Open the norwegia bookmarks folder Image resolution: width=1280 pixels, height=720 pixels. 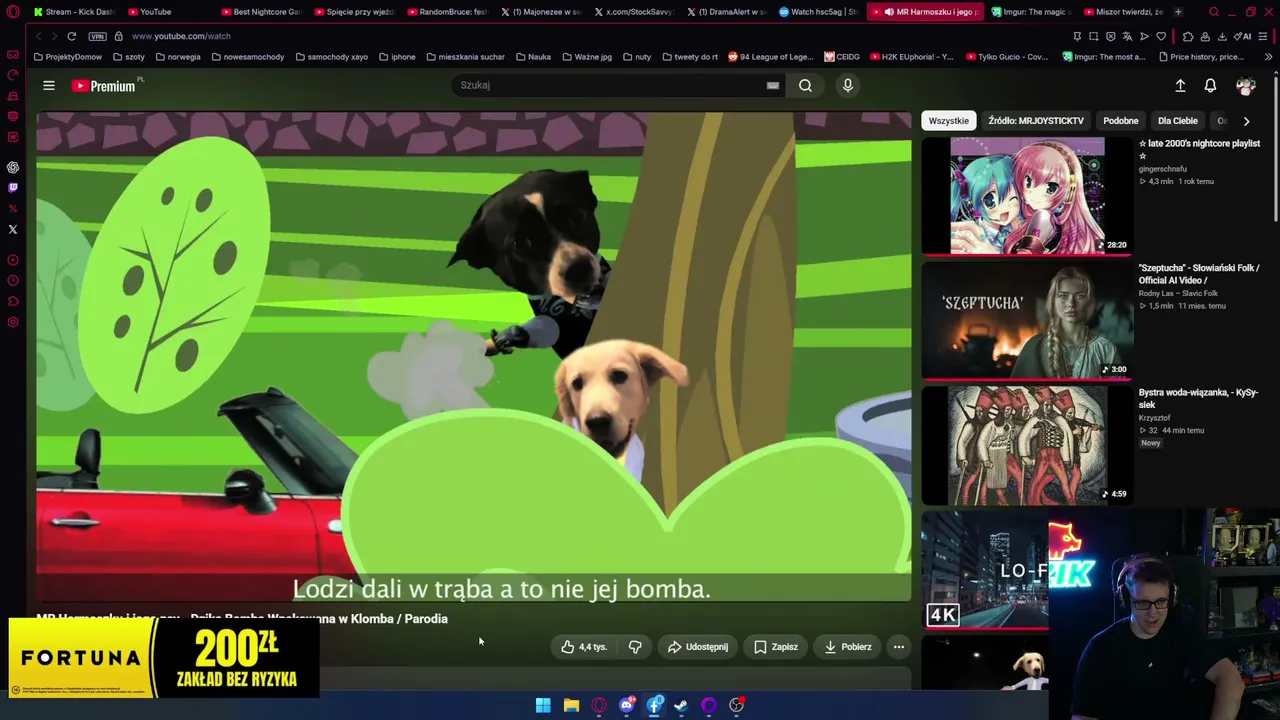coord(177,57)
